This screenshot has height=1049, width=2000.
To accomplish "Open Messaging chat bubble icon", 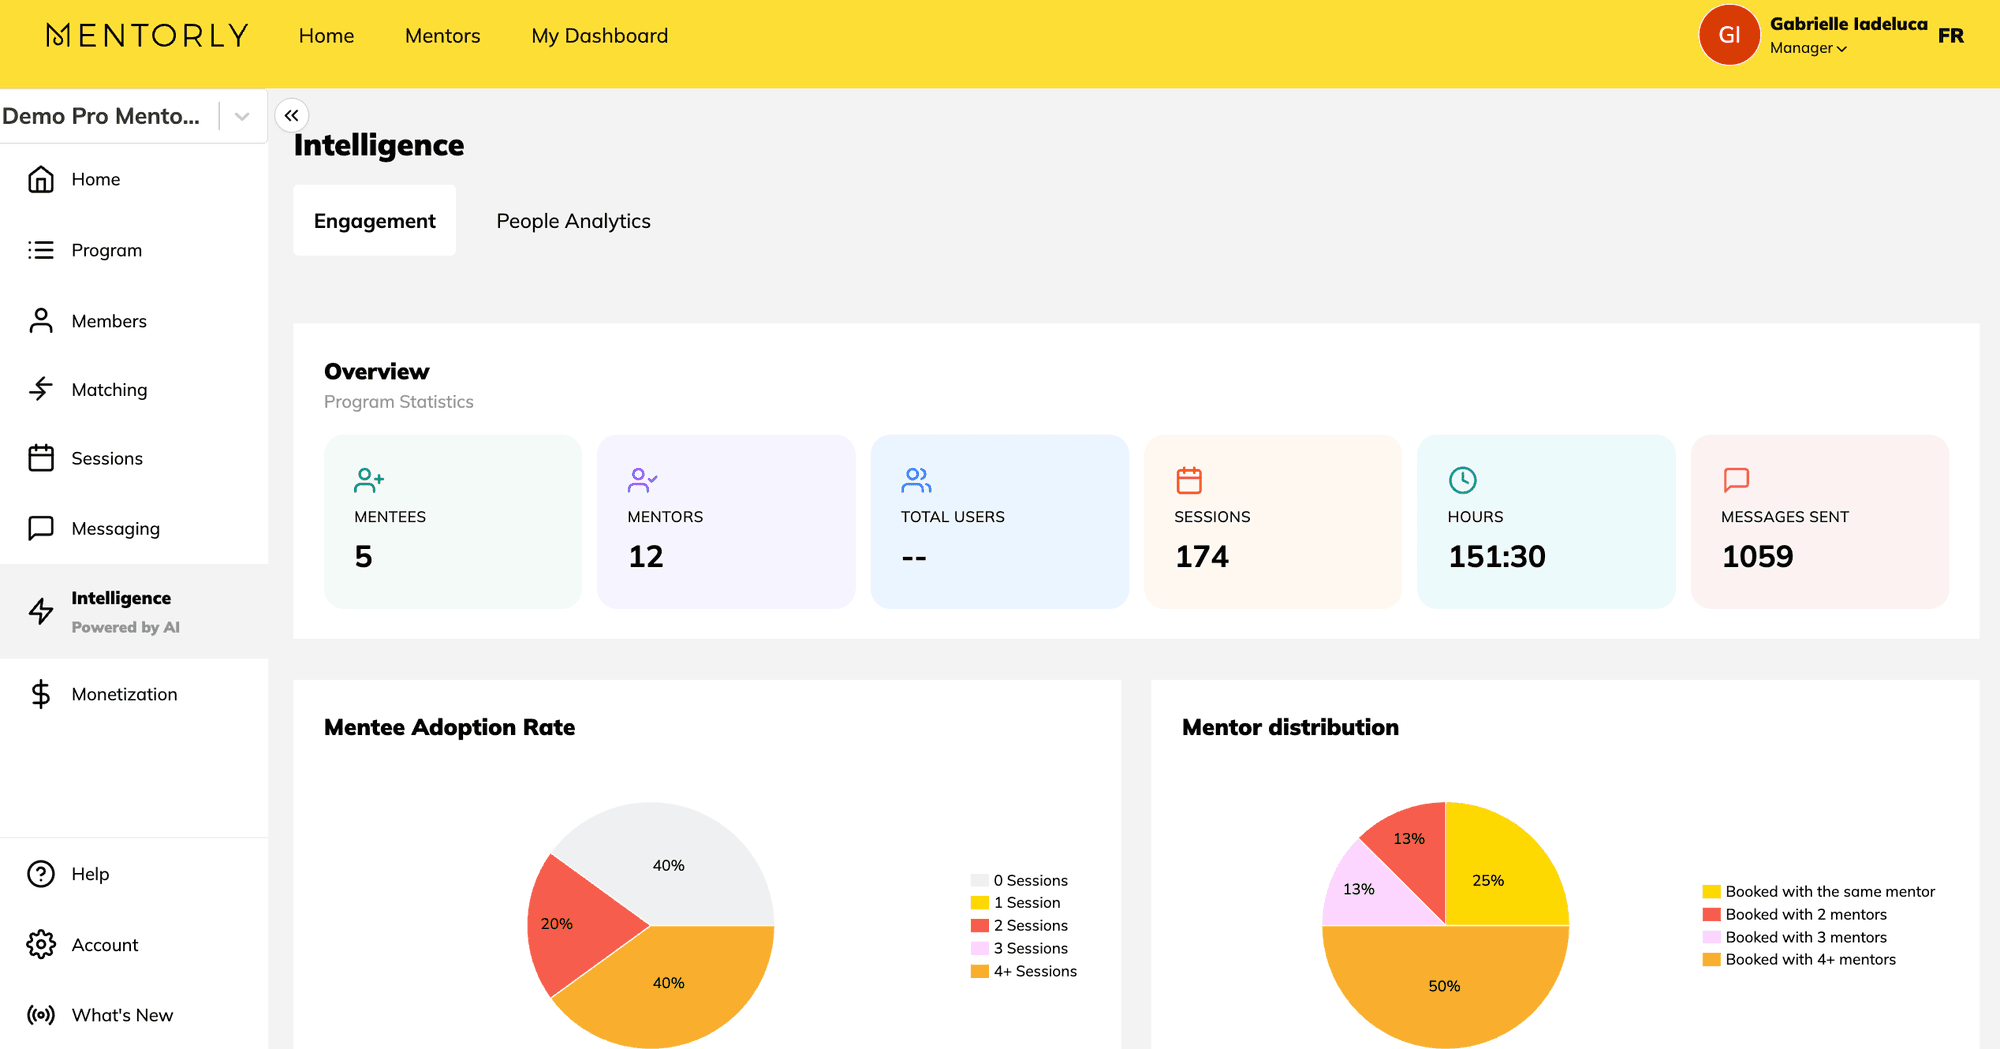I will click(x=41, y=528).
